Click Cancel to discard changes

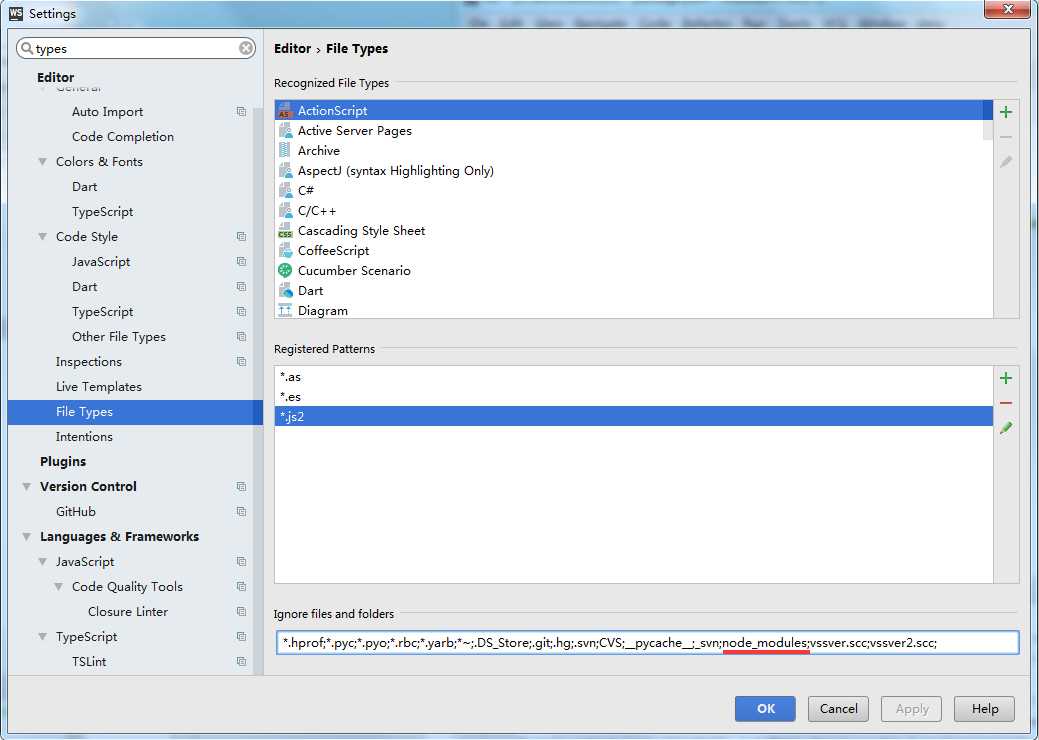coord(838,709)
